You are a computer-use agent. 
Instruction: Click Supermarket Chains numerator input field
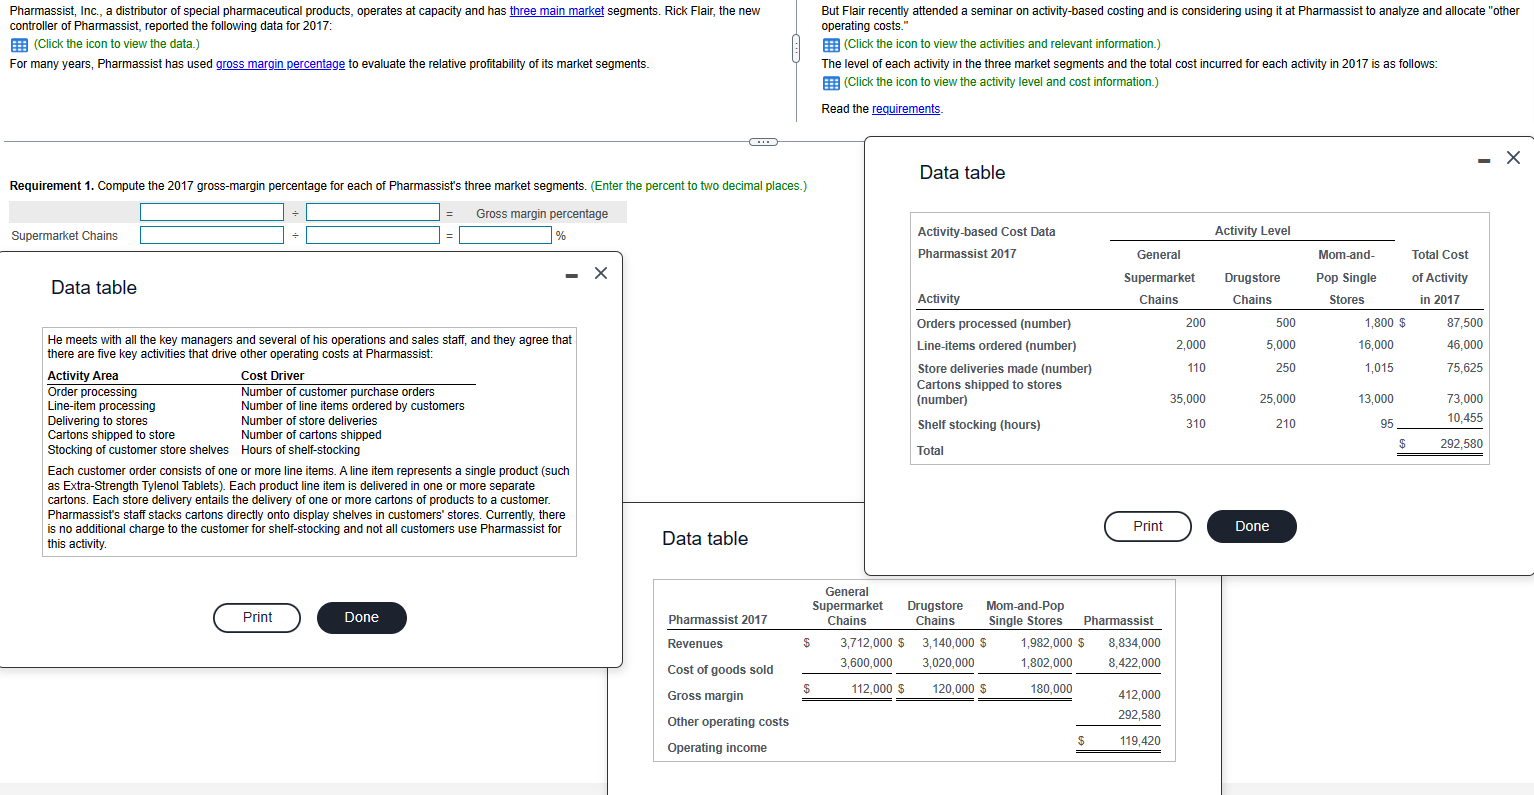point(212,235)
